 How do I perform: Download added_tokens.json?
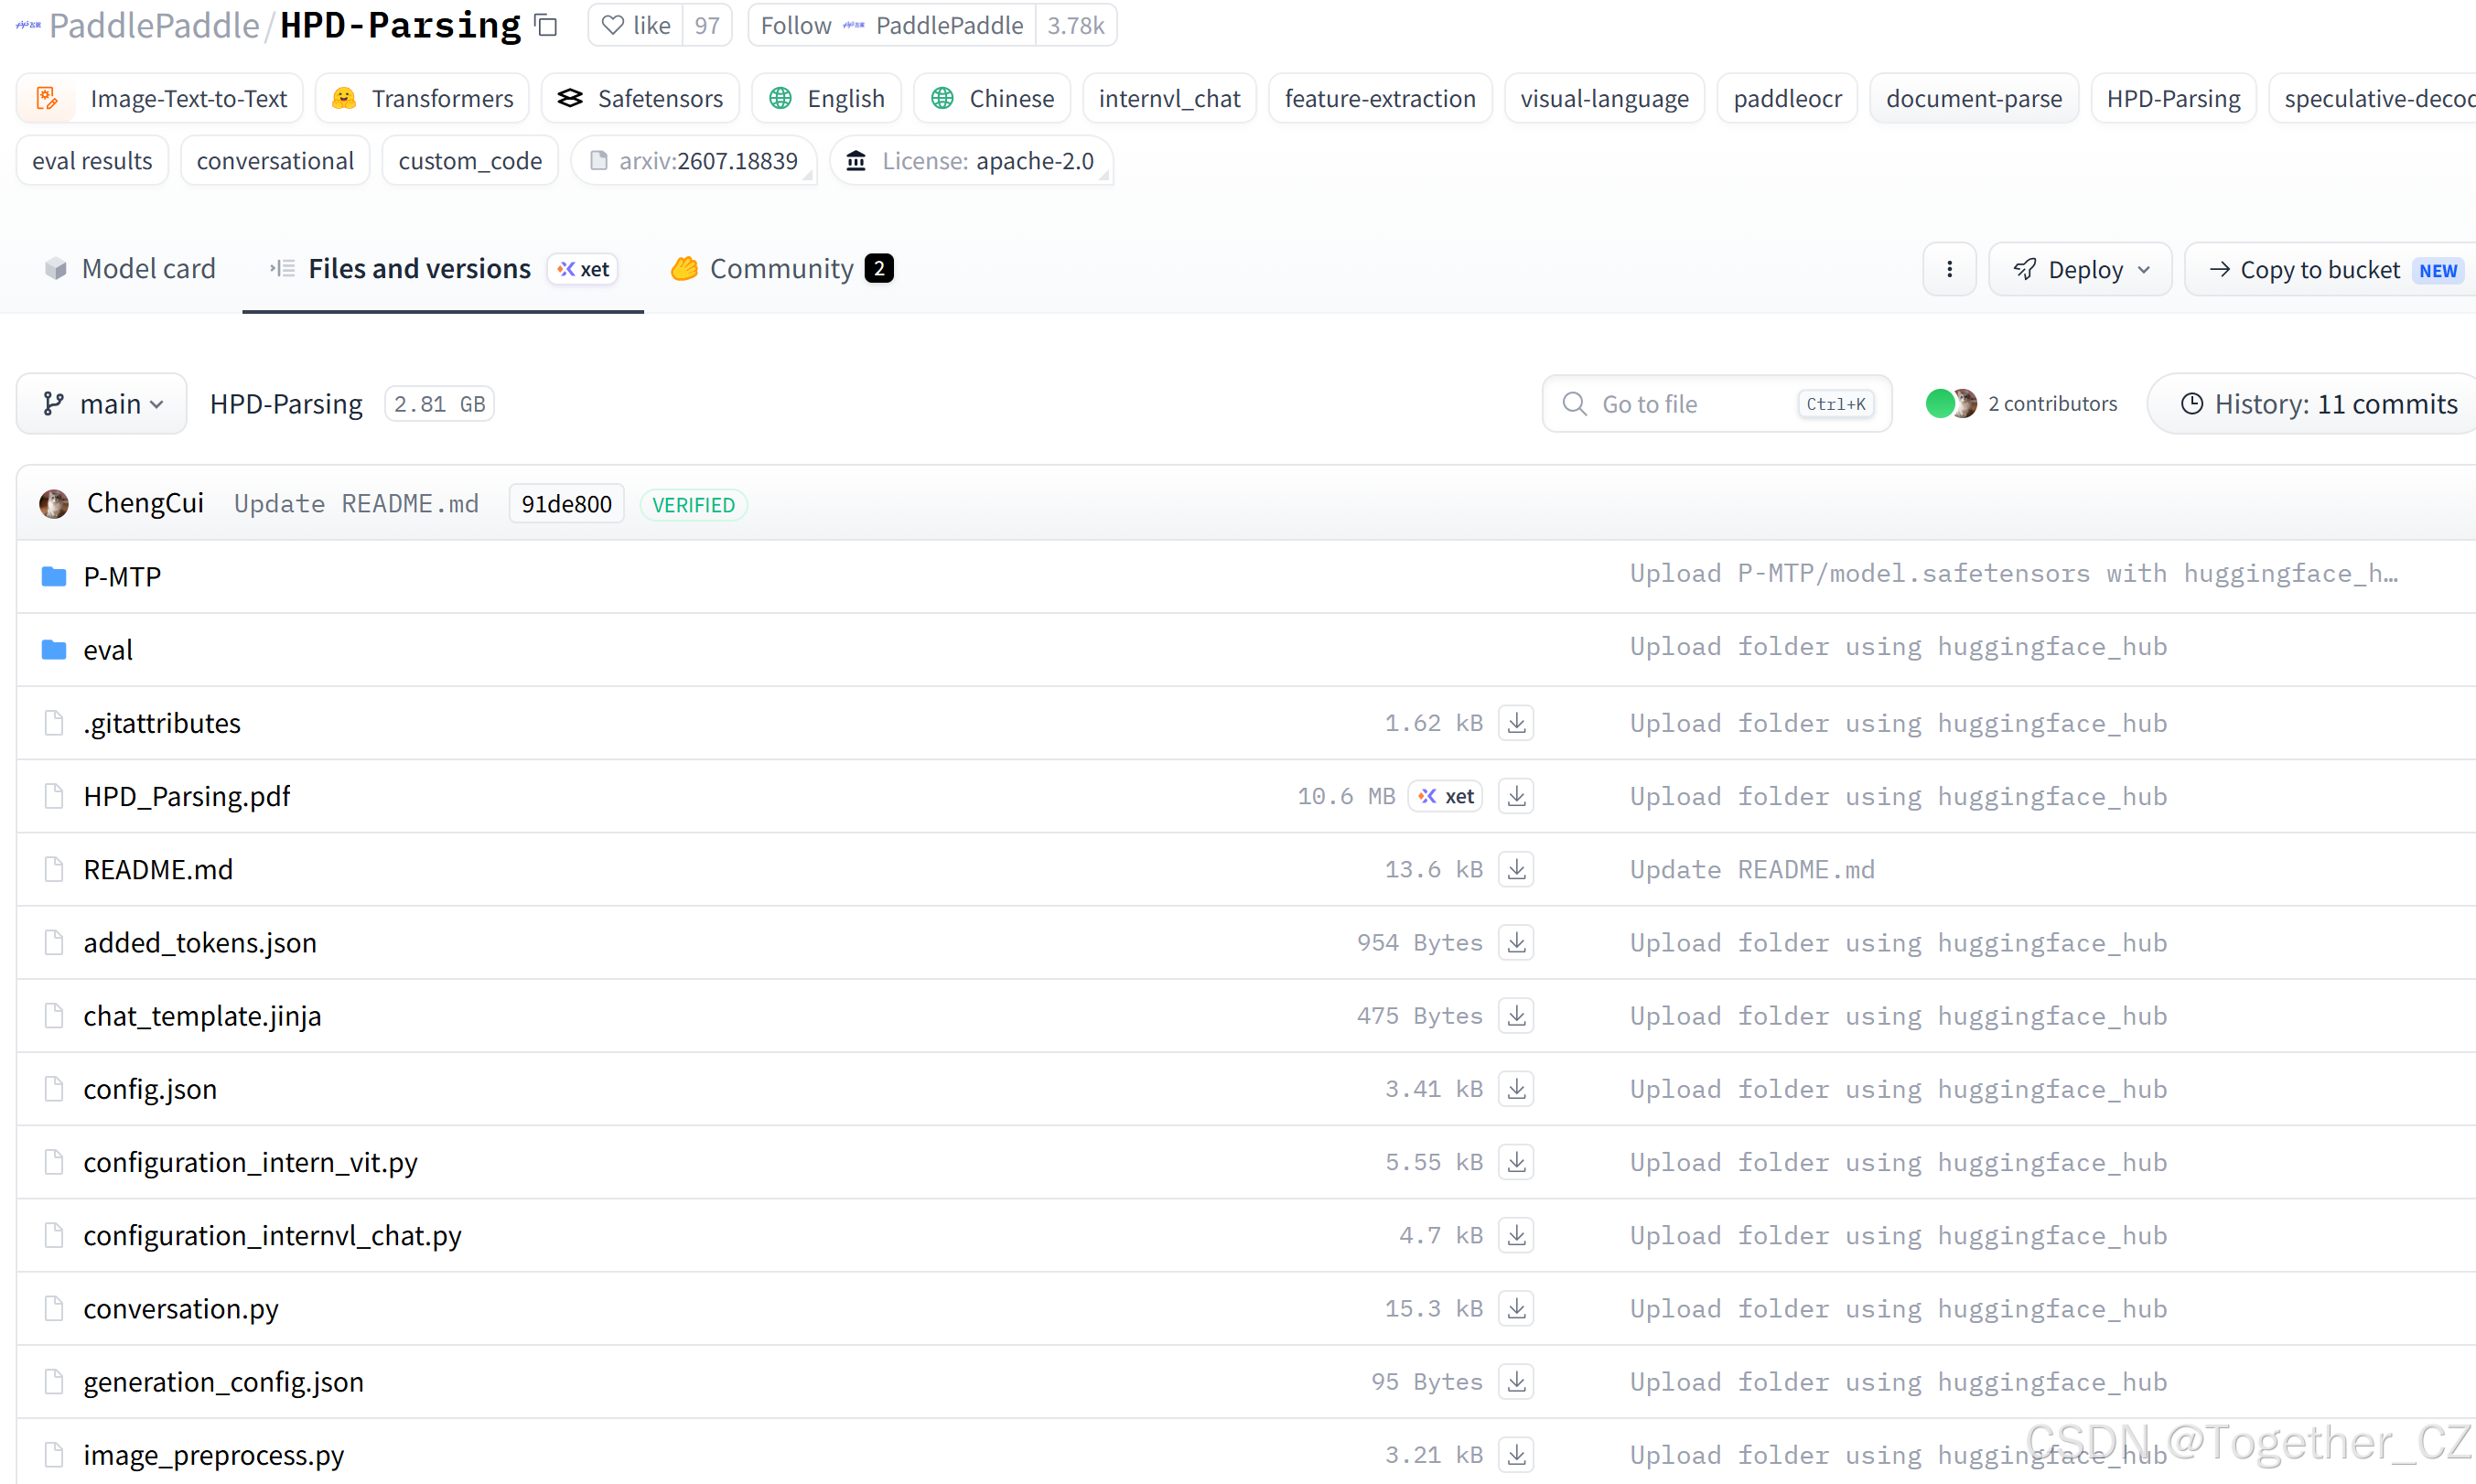(1516, 941)
